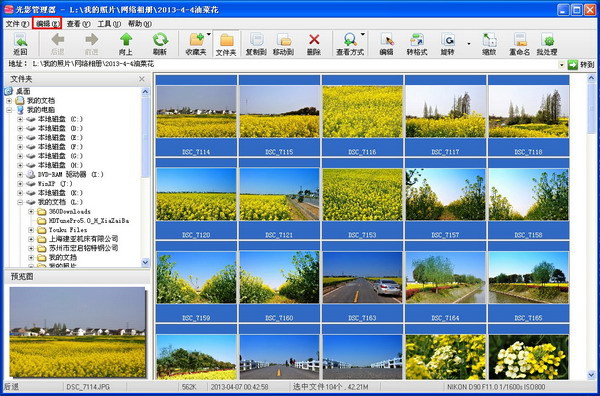This screenshot has height=396, width=600.
Task: Open the 查看方式 dropdown arrow
Action: (362, 35)
